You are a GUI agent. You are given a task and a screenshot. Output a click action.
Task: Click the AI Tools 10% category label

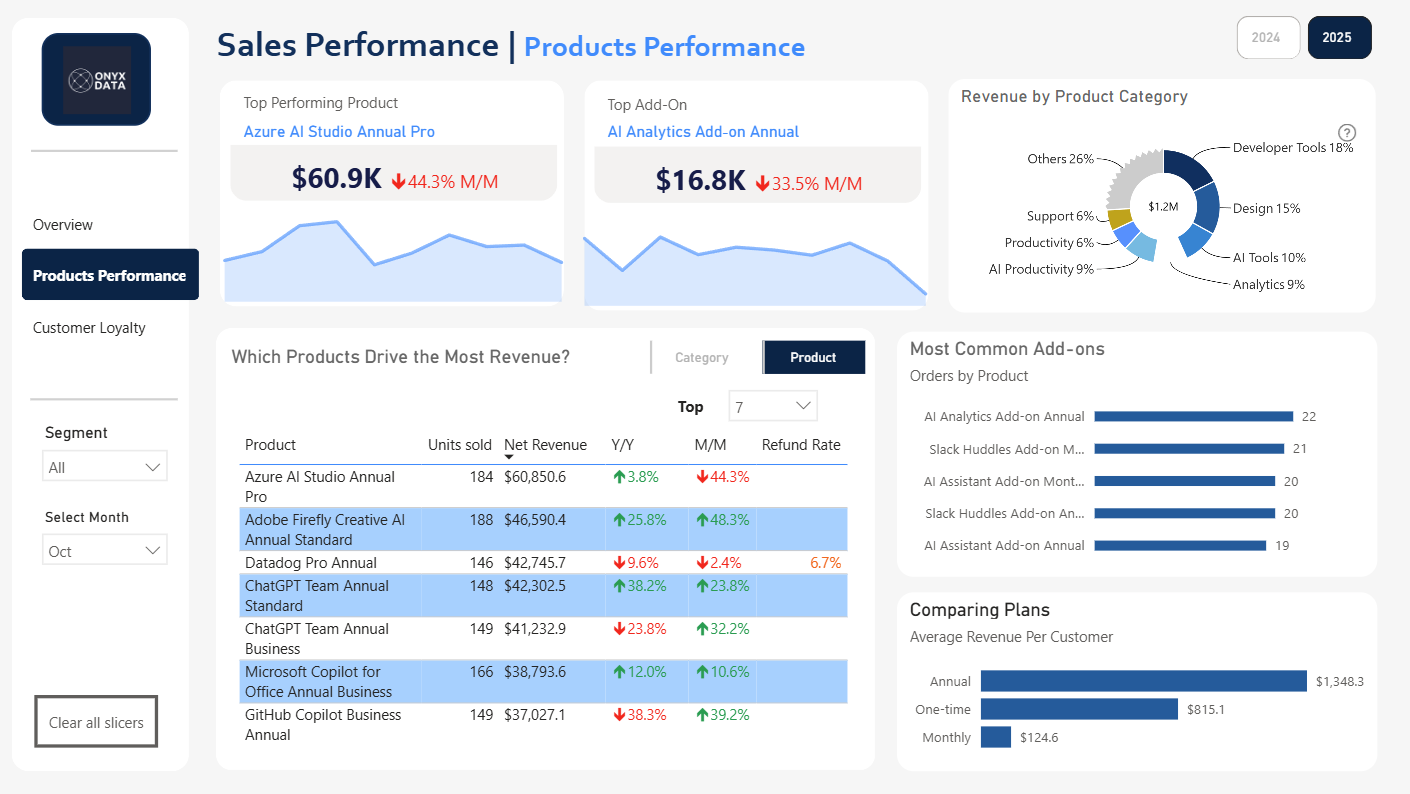tap(1269, 257)
